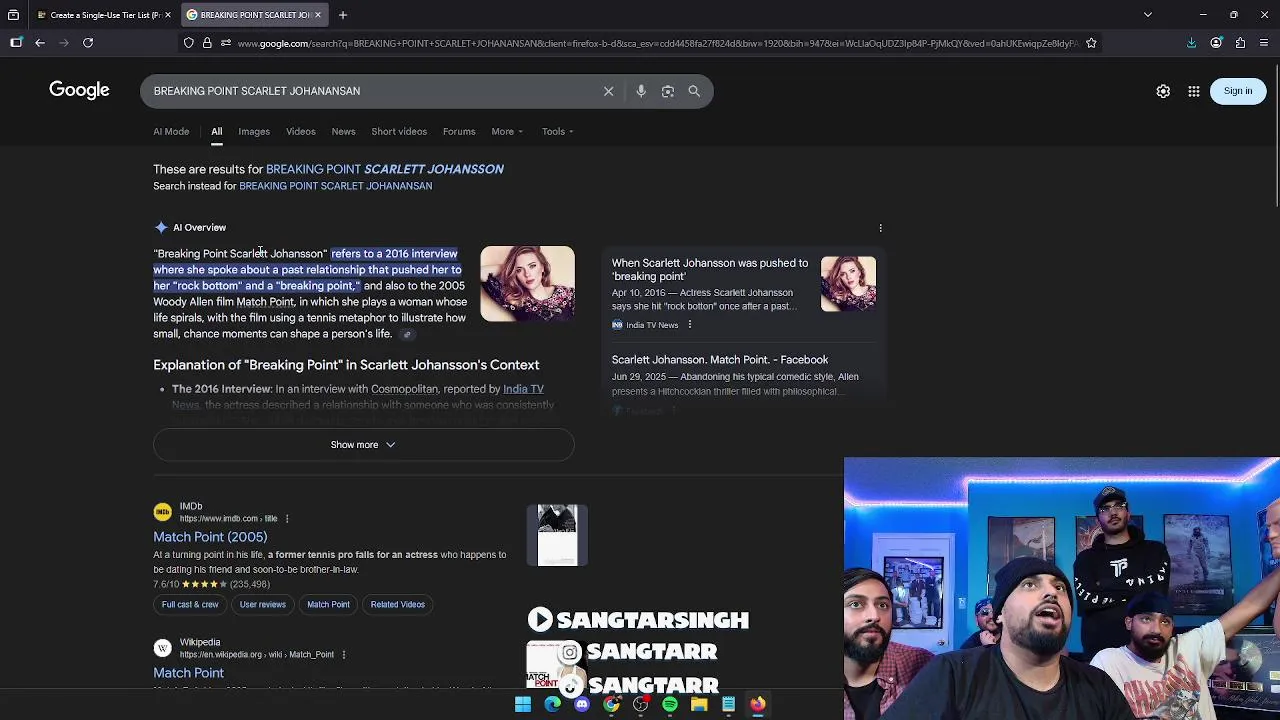This screenshot has width=1280, height=720.
Task: Select the Forums results tab
Action: (x=459, y=132)
